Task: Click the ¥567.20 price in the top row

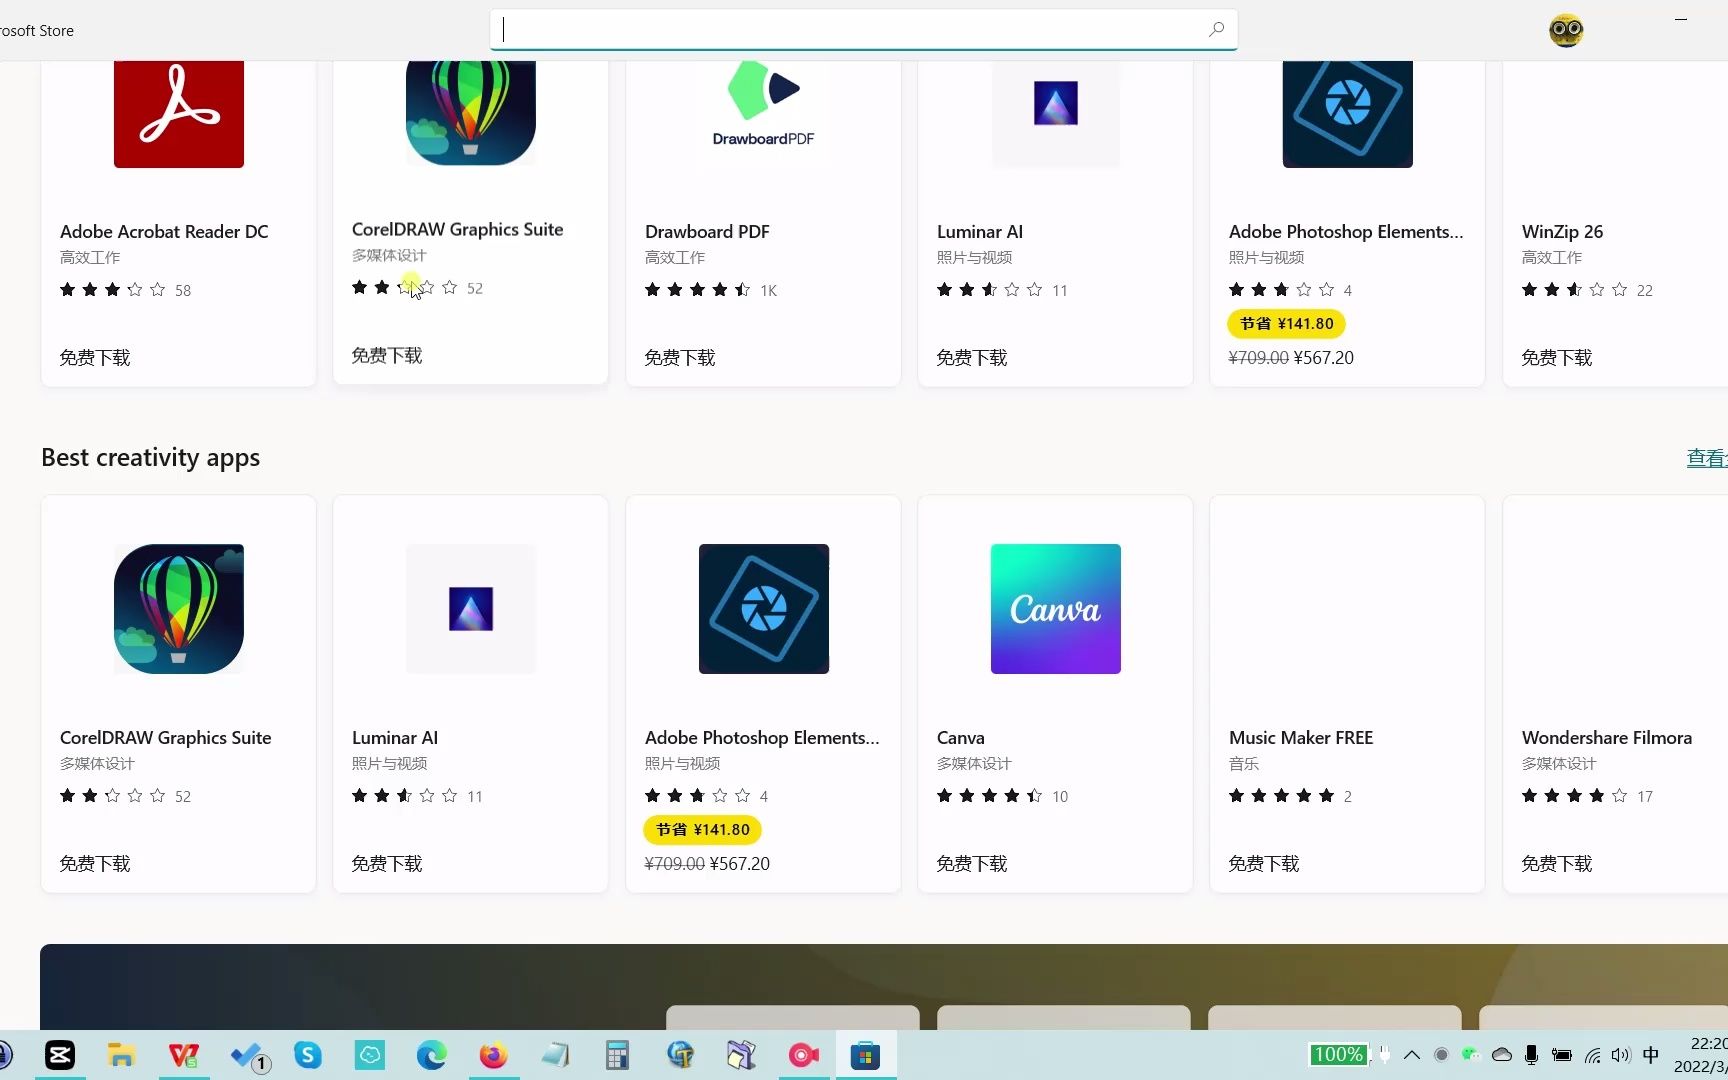Action: [1323, 358]
